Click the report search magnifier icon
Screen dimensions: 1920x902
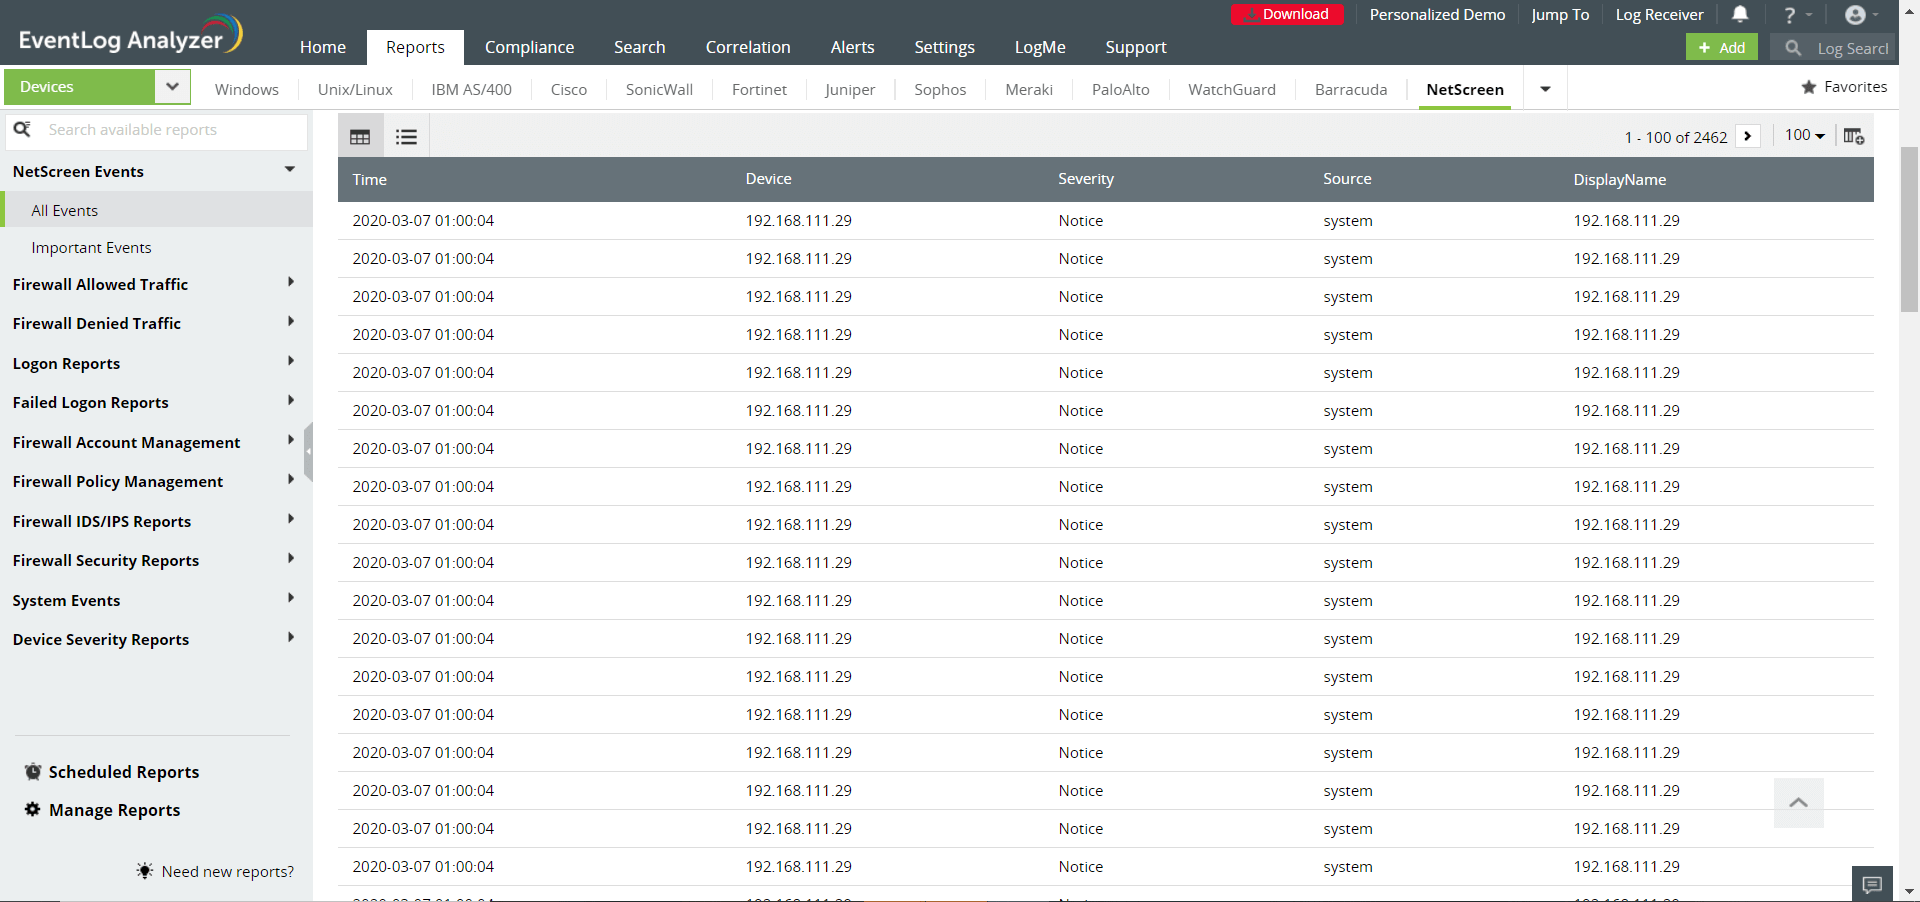coord(22,129)
